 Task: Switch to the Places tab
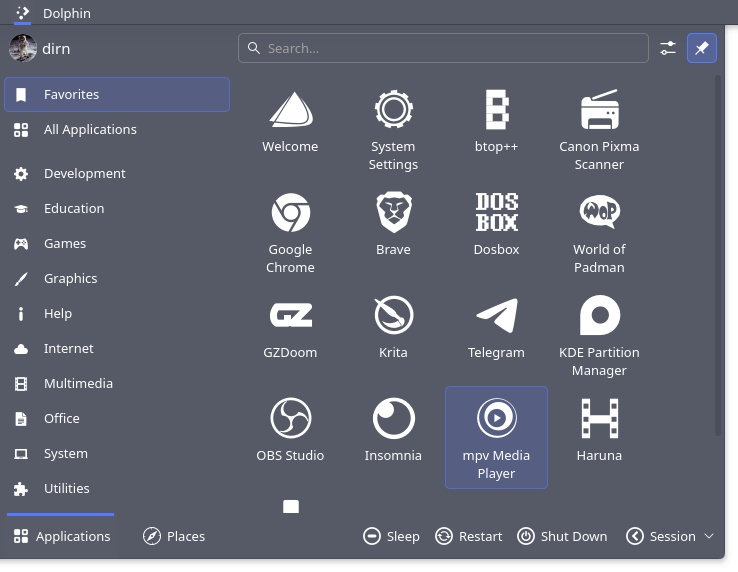click(174, 536)
